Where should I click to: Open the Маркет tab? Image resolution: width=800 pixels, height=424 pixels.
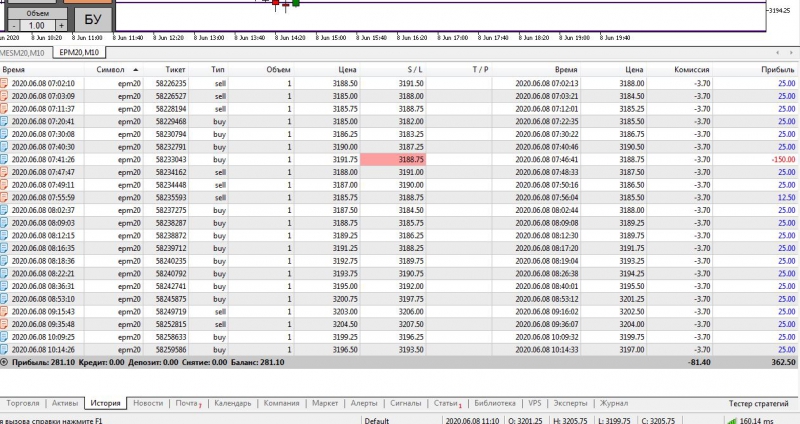pos(325,403)
